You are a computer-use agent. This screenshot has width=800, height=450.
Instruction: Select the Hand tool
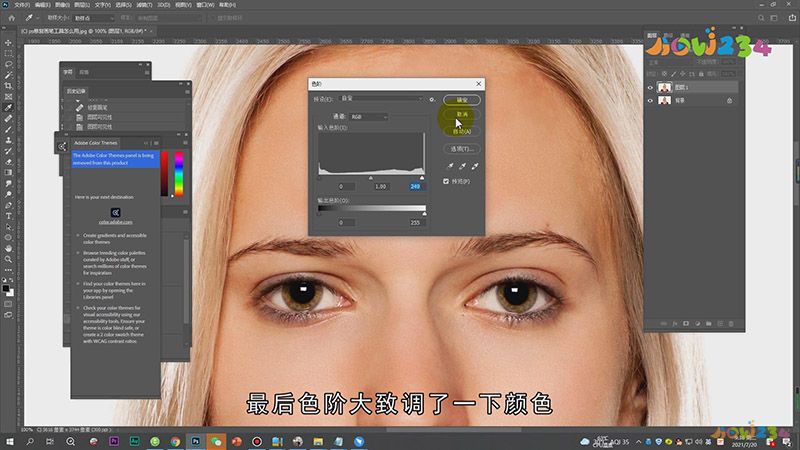tap(8, 248)
